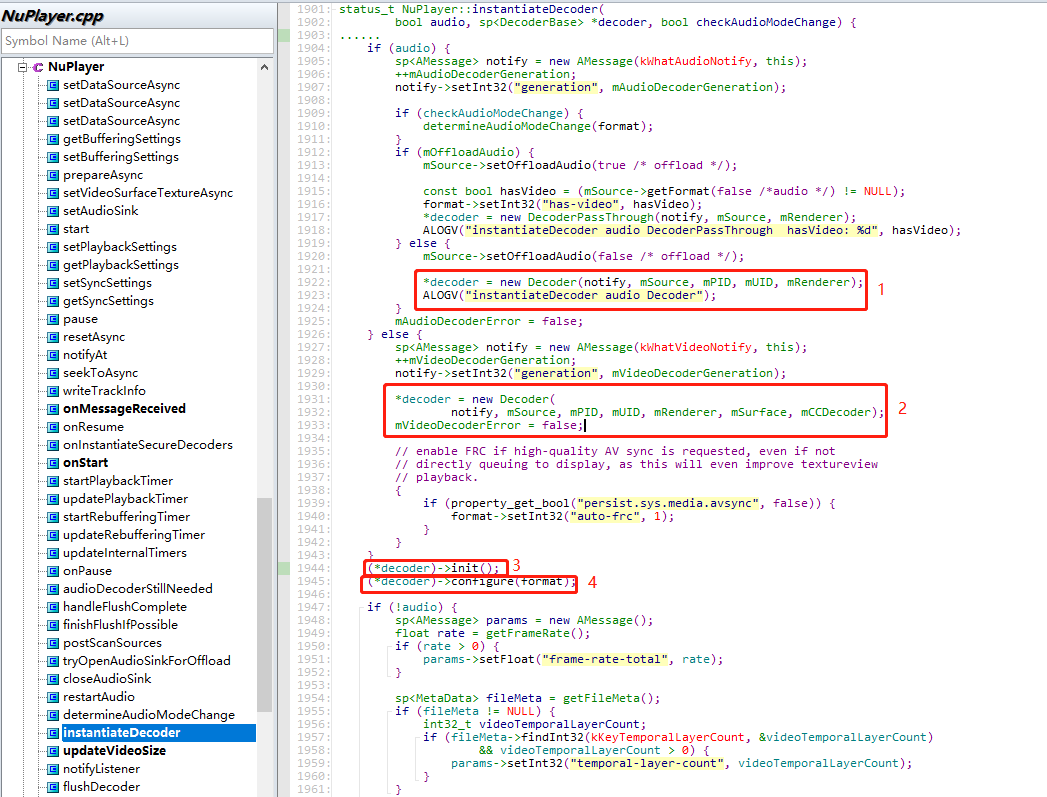Click icon beside startPlaybackTimer

click(x=53, y=481)
